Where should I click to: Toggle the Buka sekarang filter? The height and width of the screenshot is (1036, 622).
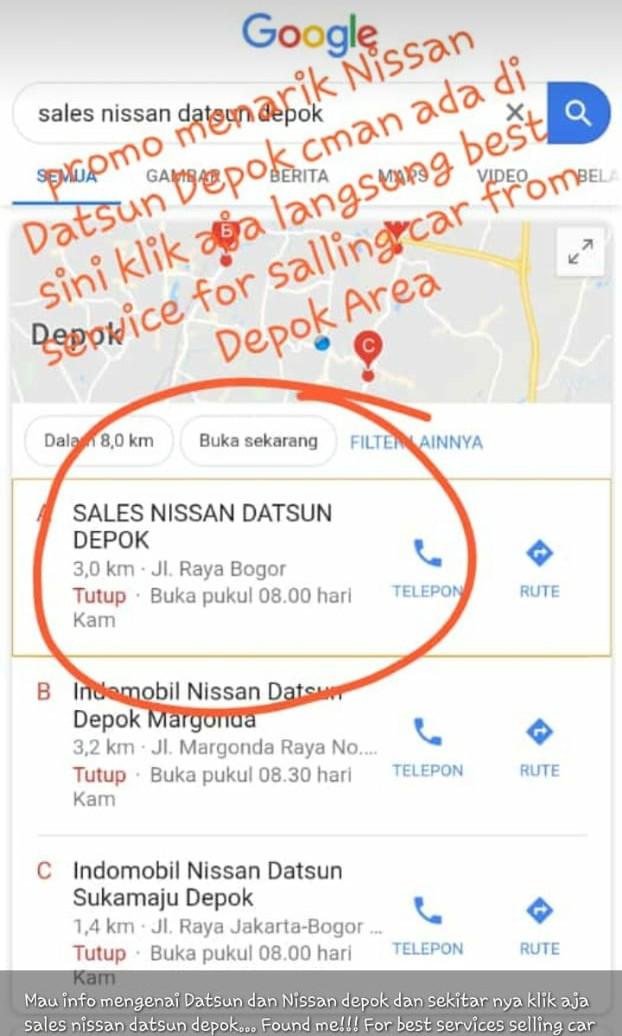pyautogui.click(x=258, y=441)
